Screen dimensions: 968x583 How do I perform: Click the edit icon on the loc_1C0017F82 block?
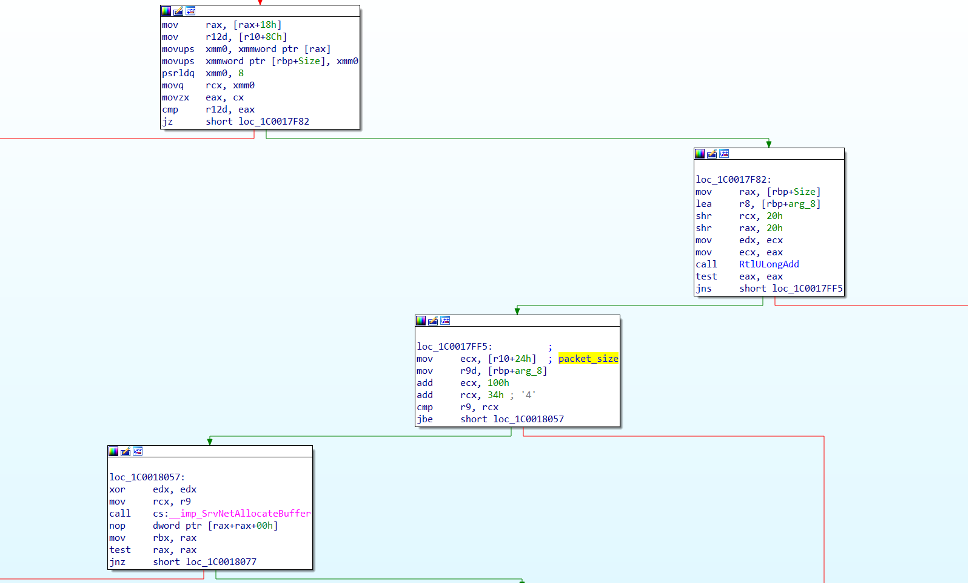pyautogui.click(x=712, y=154)
